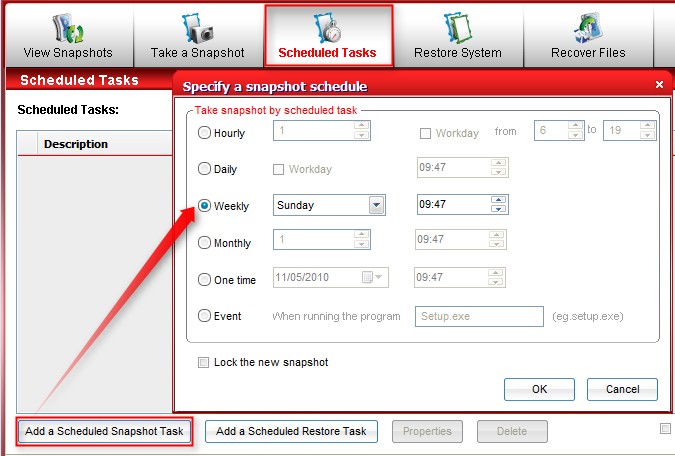The height and width of the screenshot is (456, 675).
Task: Click Cancel in schedule dialog
Action: tap(622, 389)
